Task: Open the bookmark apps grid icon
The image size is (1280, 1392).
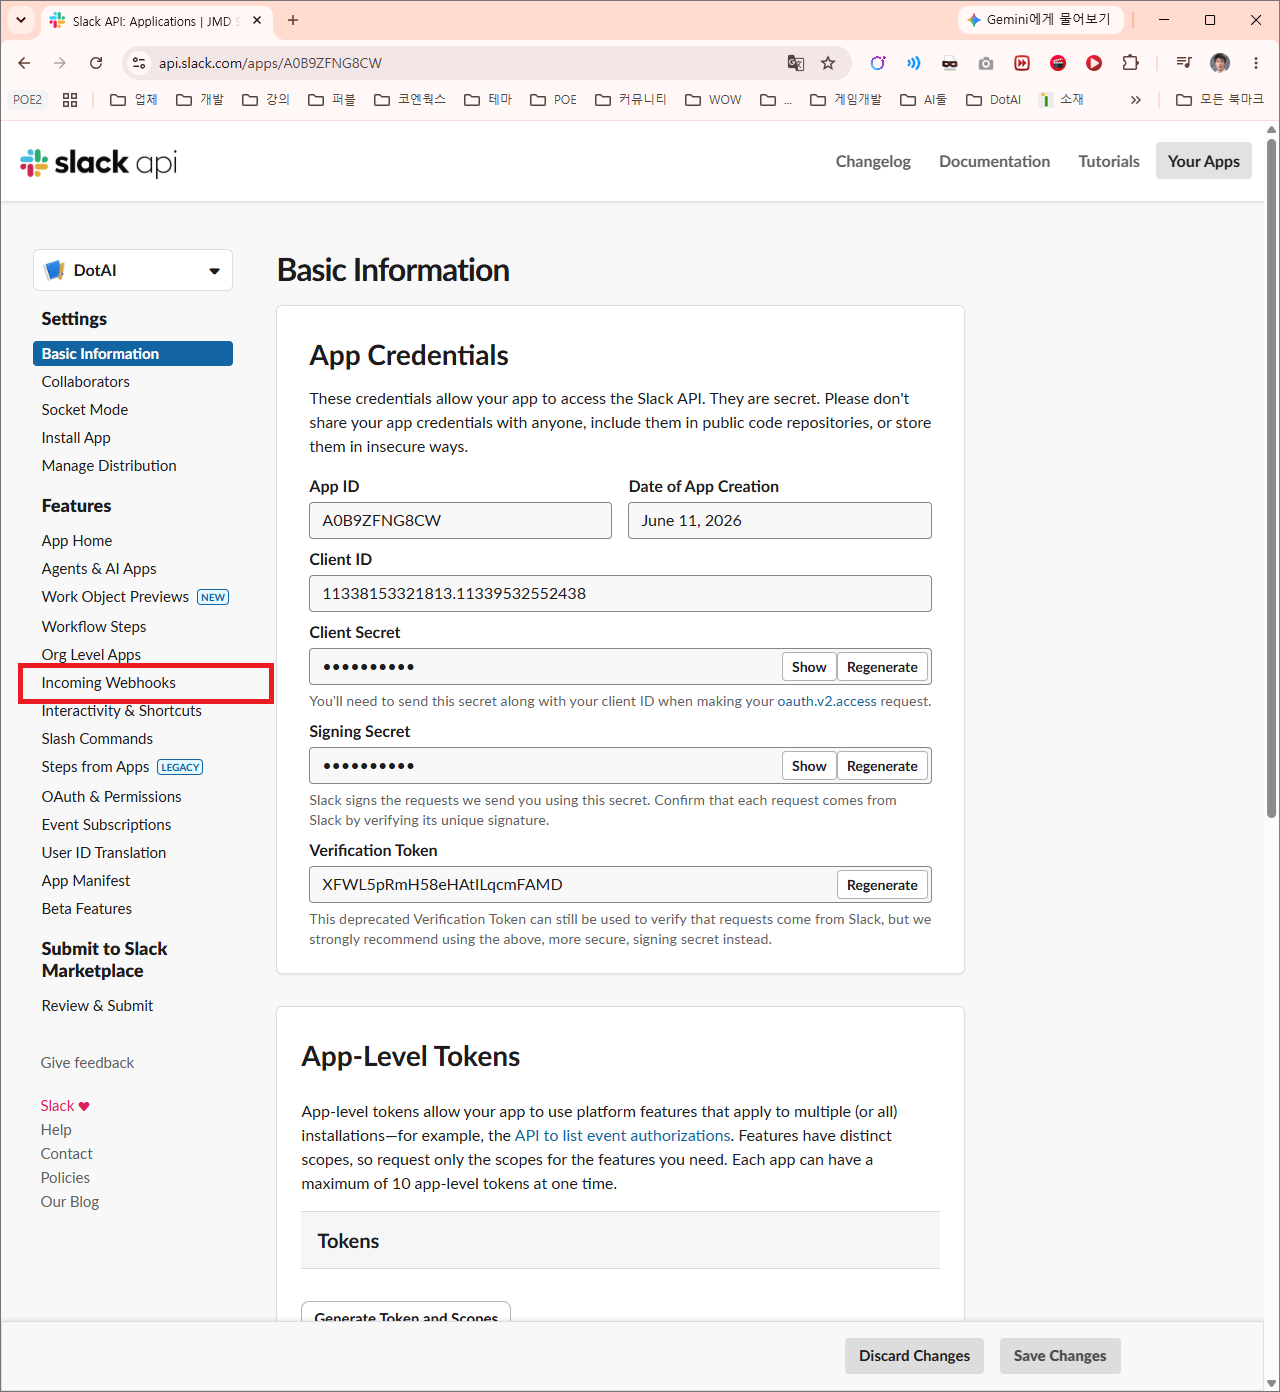Action: 70,100
